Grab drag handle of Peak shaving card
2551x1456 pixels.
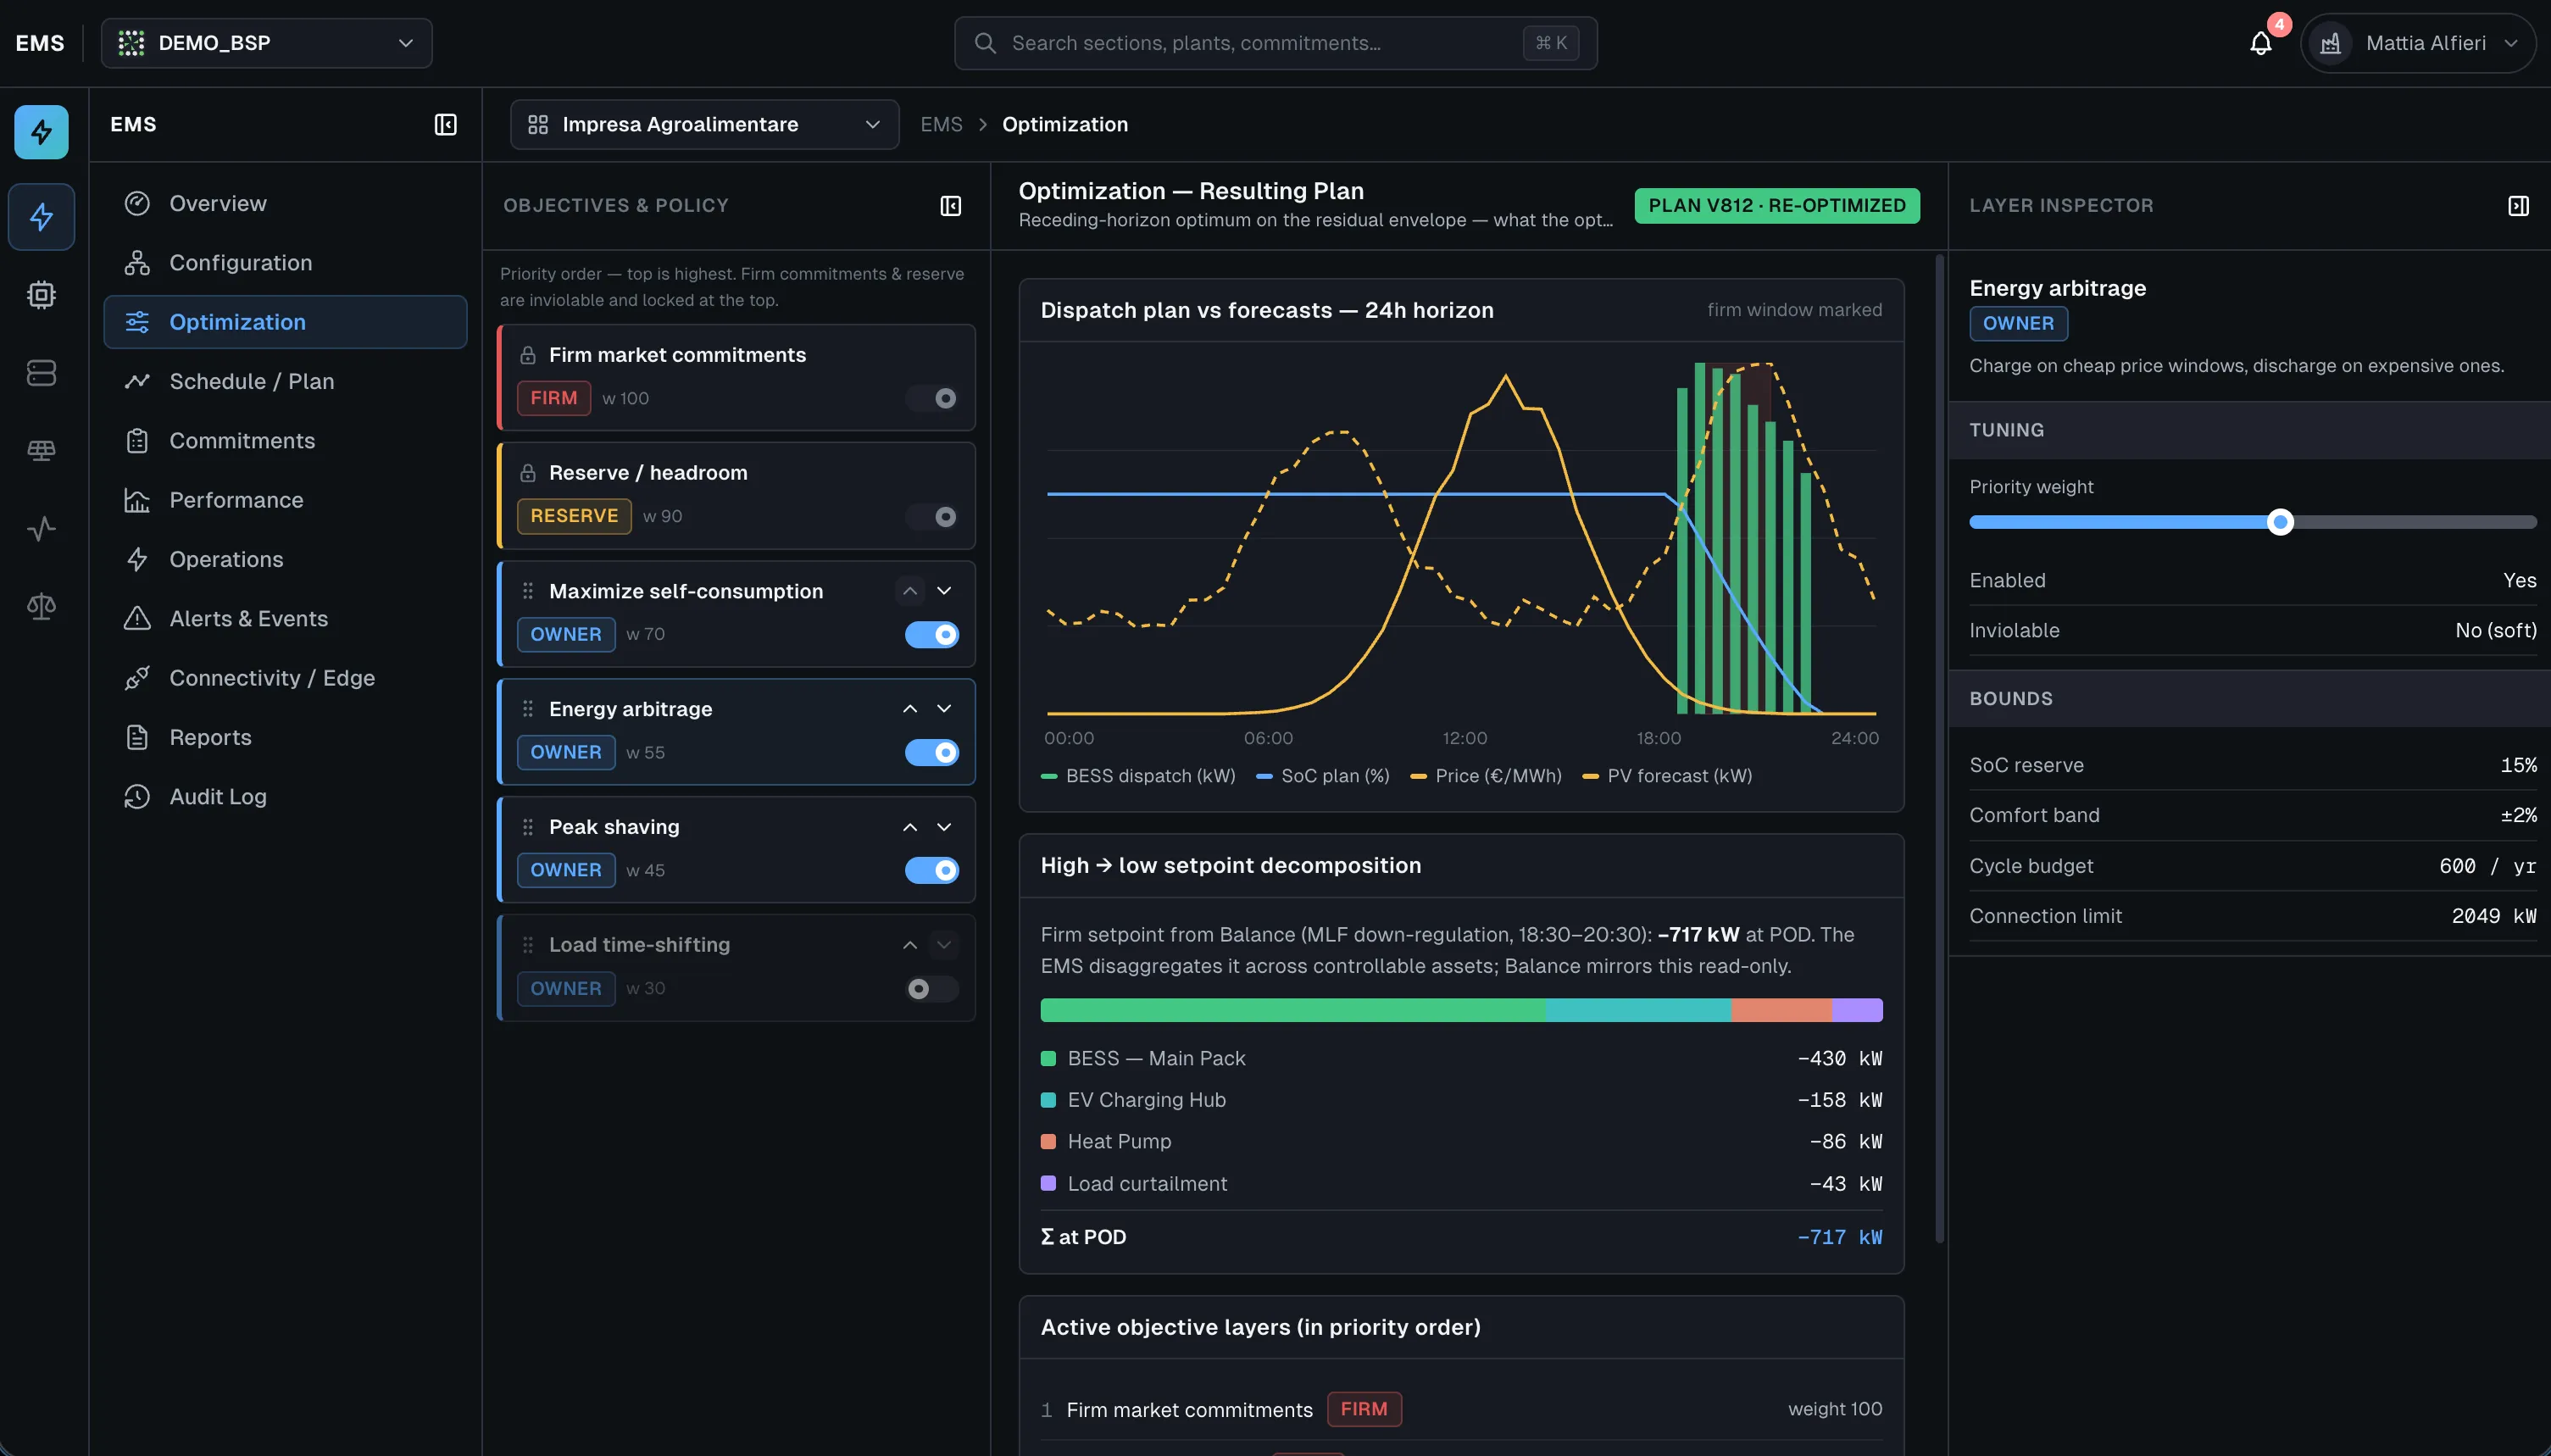coord(528,827)
